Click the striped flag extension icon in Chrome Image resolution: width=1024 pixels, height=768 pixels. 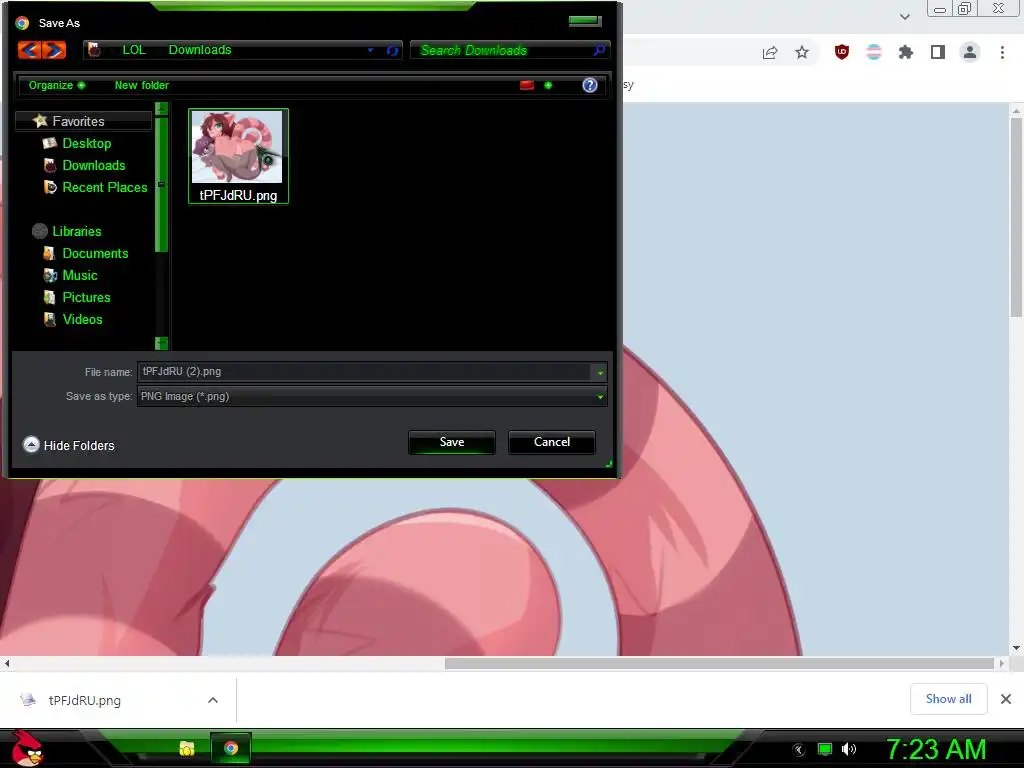pyautogui.click(x=874, y=52)
